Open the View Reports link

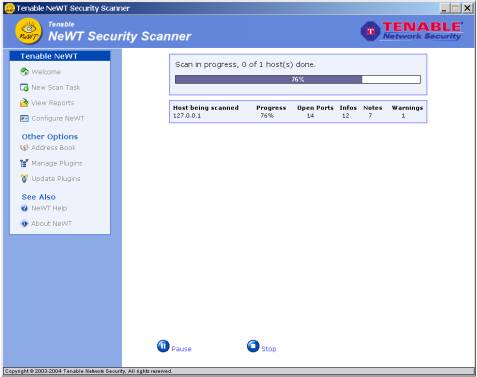(53, 103)
